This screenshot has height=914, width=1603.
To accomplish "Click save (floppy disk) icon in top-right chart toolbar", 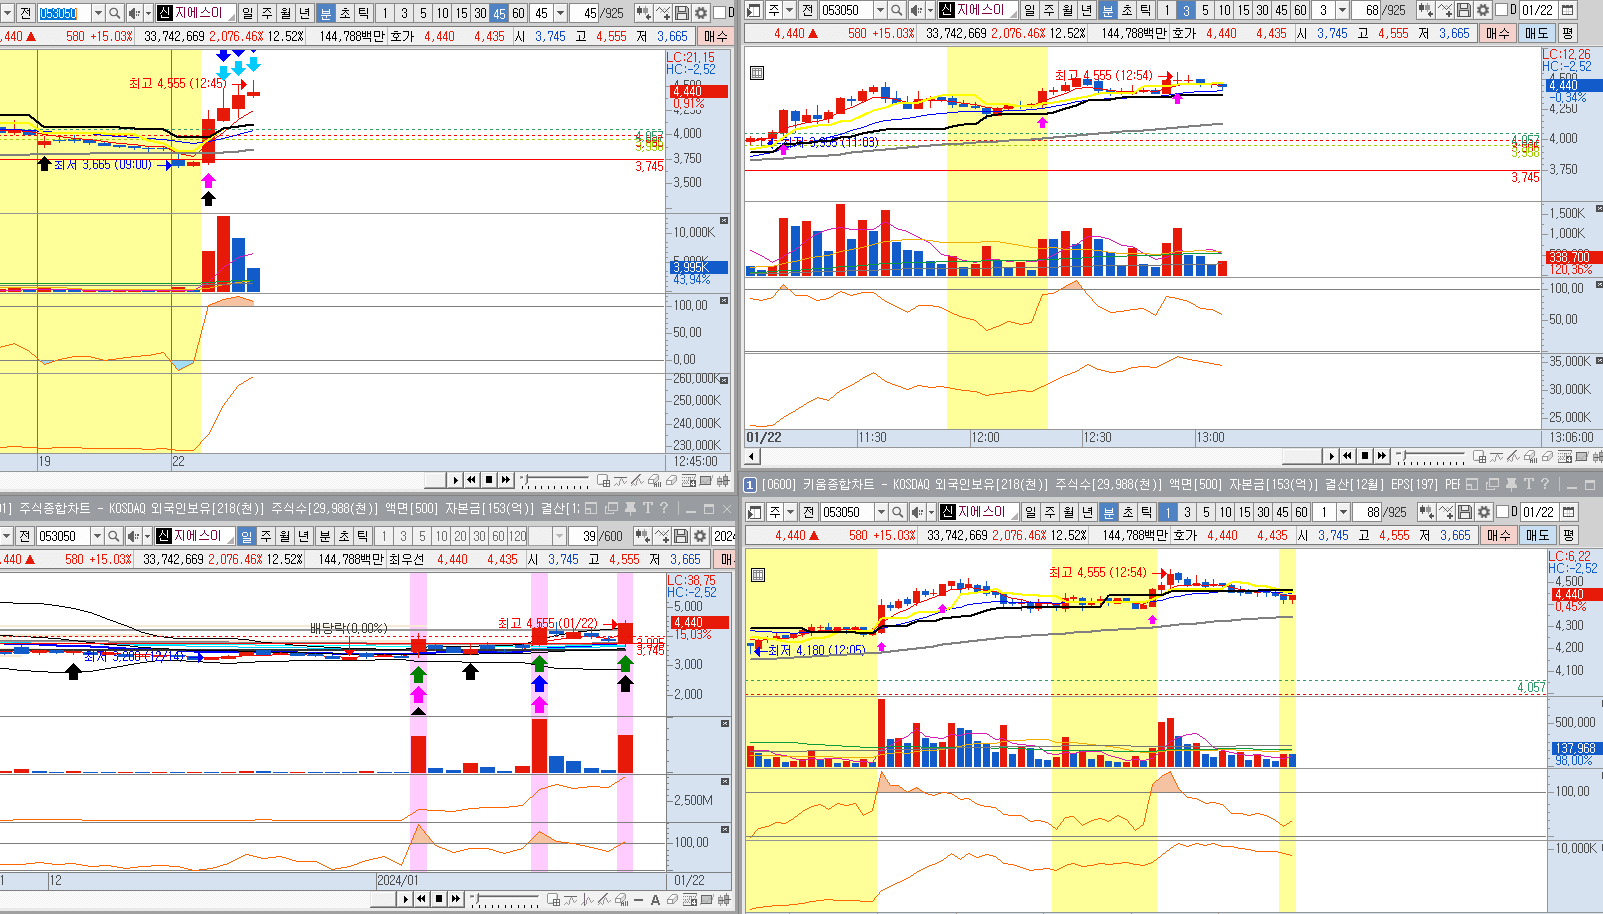I will pyautogui.click(x=1464, y=10).
